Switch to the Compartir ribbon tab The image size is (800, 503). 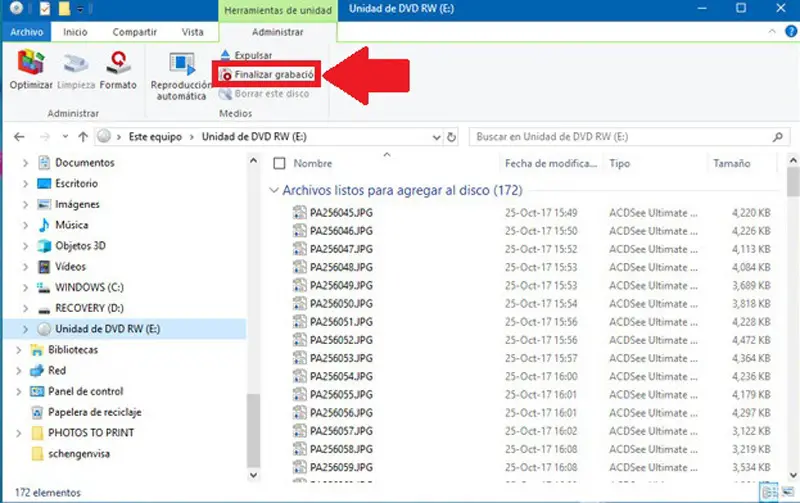pyautogui.click(x=134, y=32)
